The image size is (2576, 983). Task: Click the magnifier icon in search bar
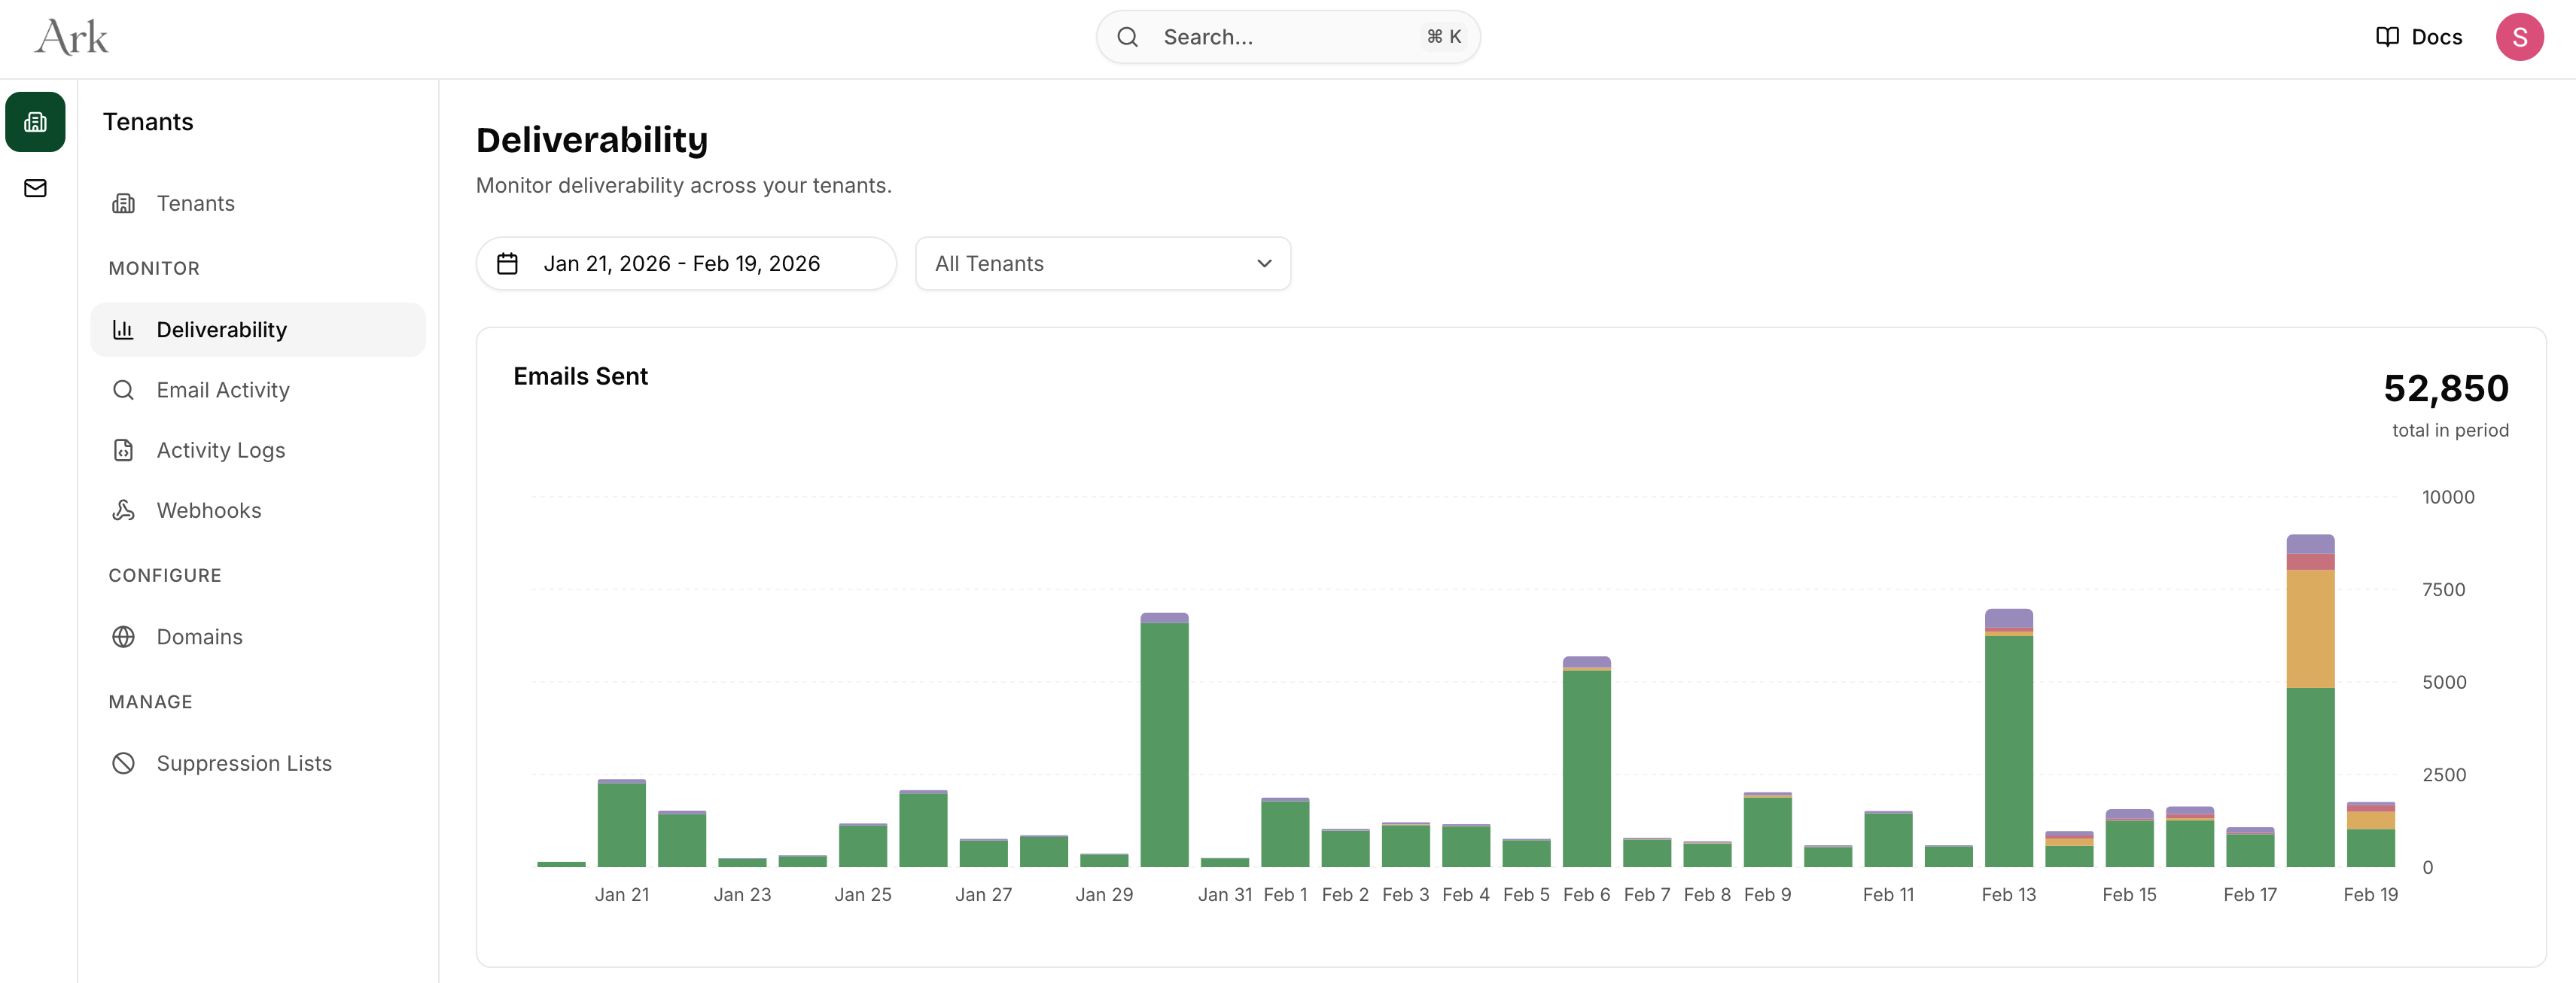pos(1127,38)
